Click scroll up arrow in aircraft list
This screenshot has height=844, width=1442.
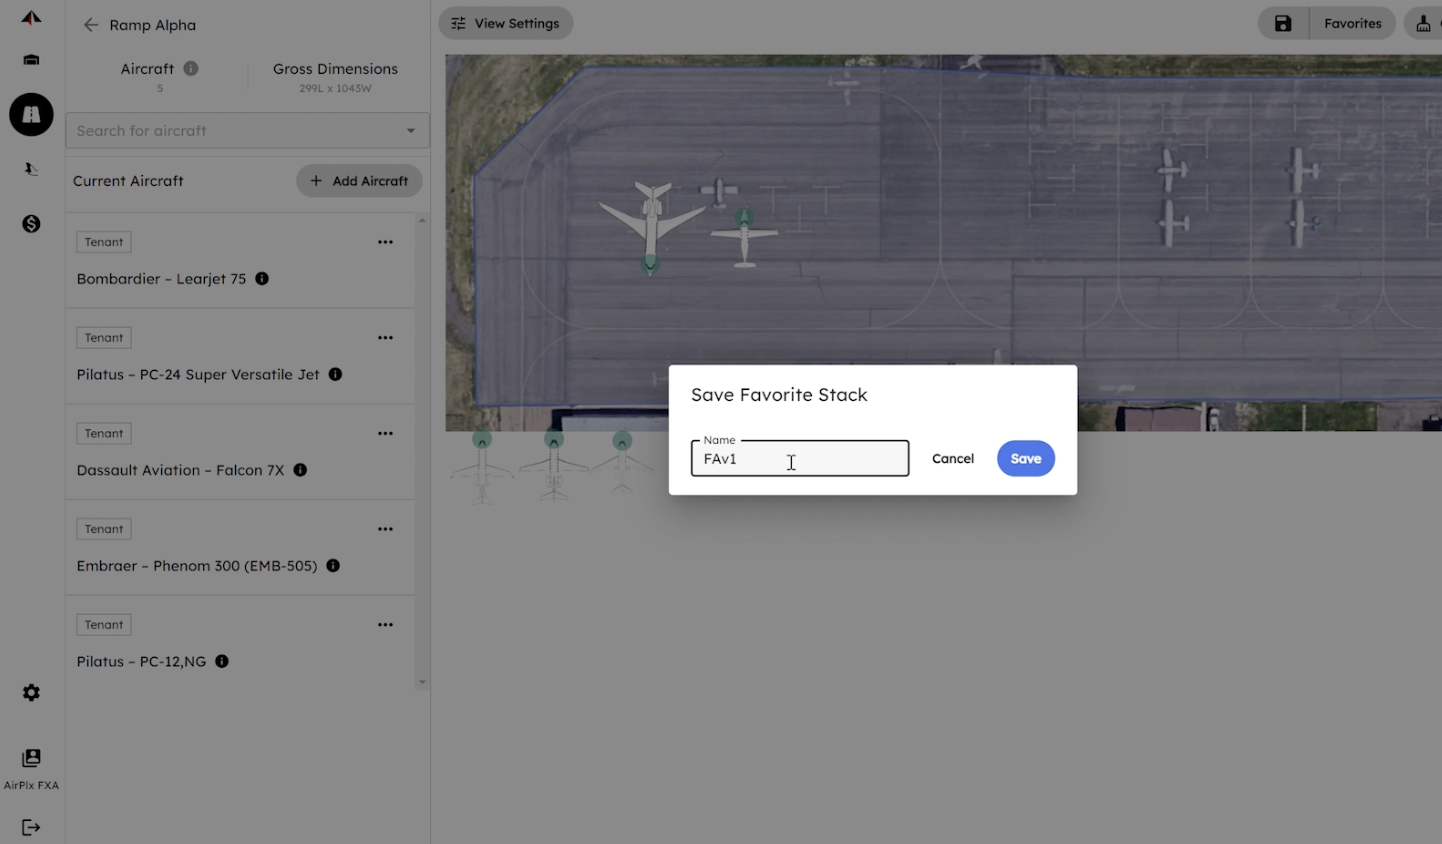point(422,220)
